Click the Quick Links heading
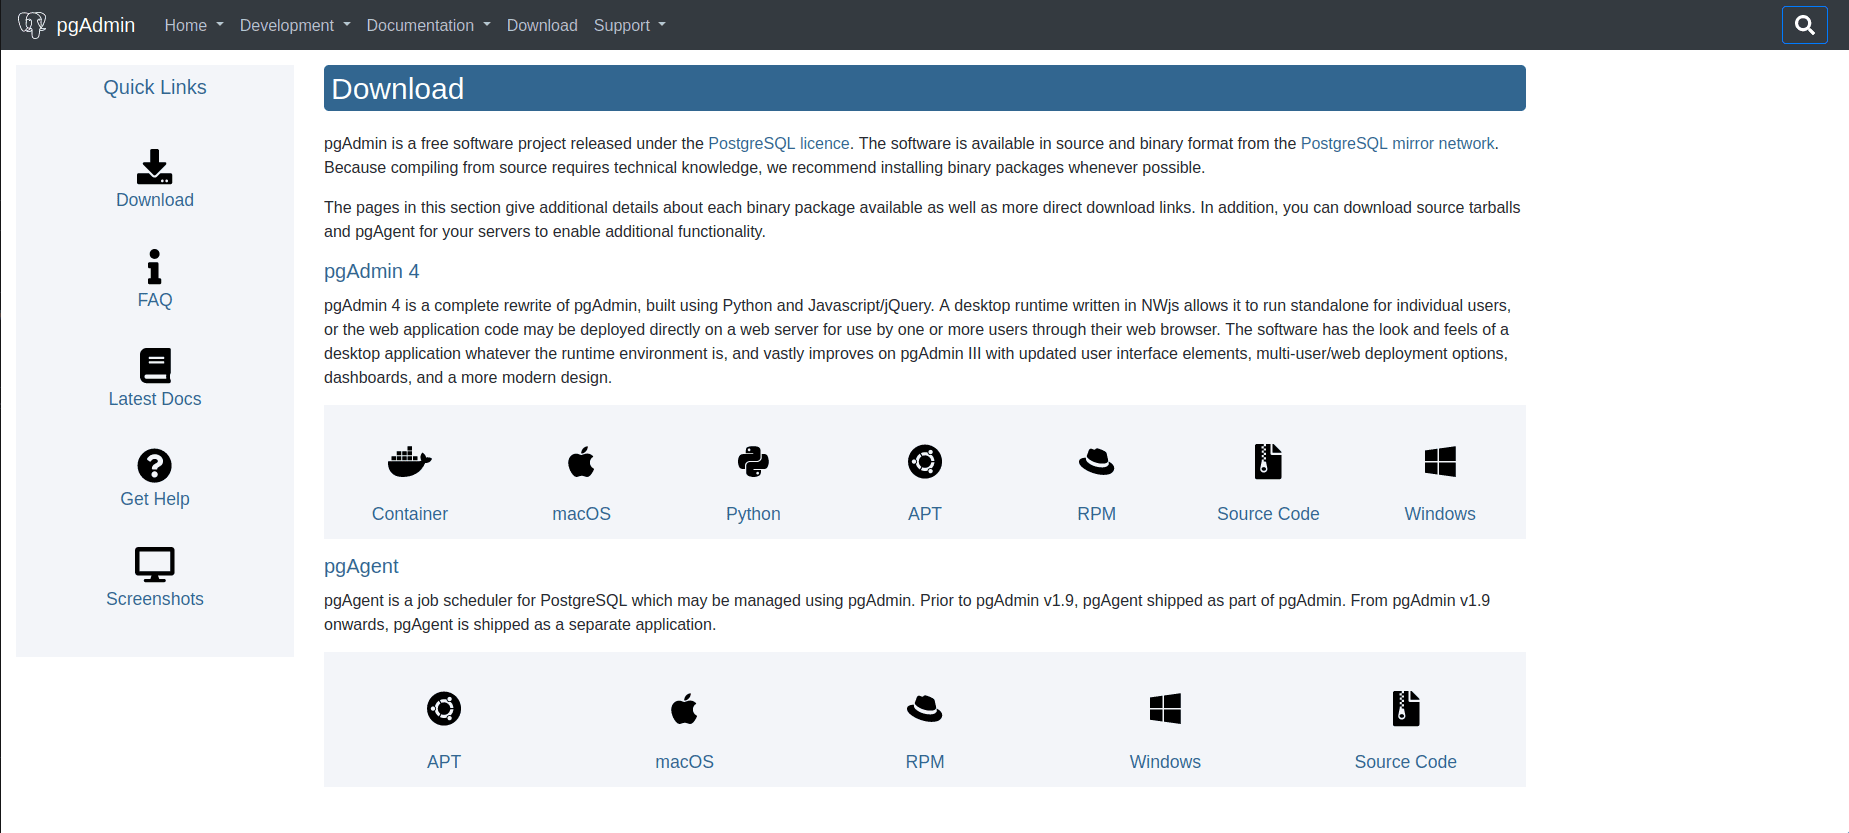The width and height of the screenshot is (1849, 833). 155,87
